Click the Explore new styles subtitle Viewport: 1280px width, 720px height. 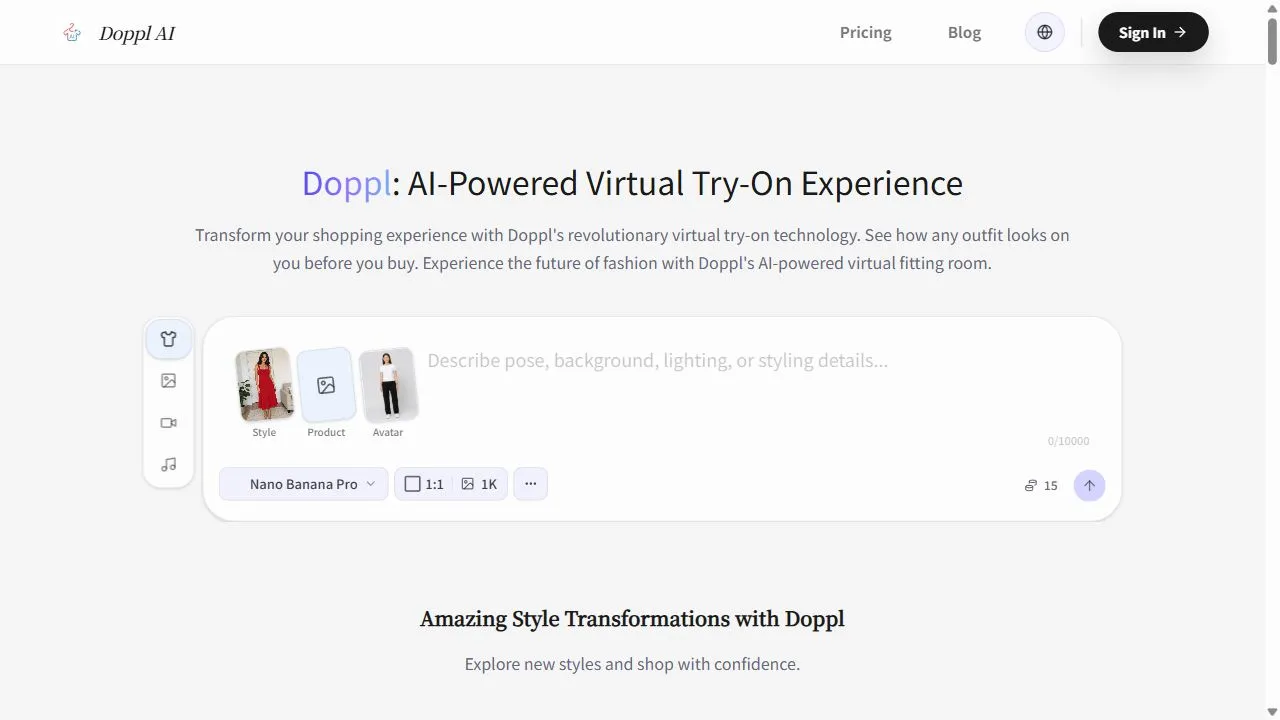click(632, 664)
